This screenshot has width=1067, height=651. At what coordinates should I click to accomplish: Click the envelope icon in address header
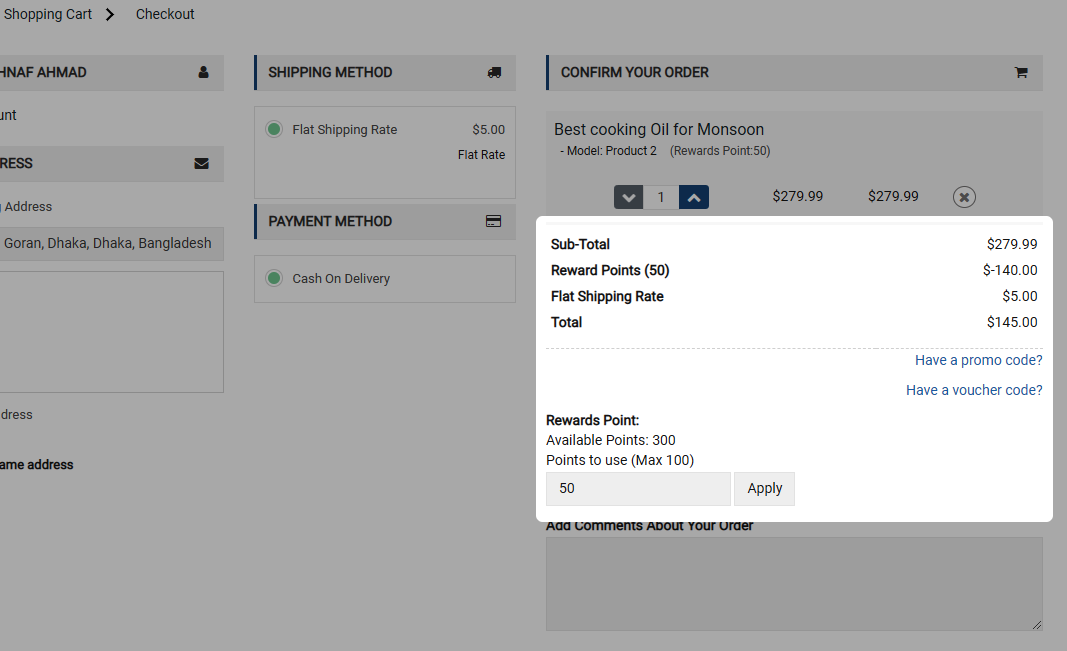202,163
